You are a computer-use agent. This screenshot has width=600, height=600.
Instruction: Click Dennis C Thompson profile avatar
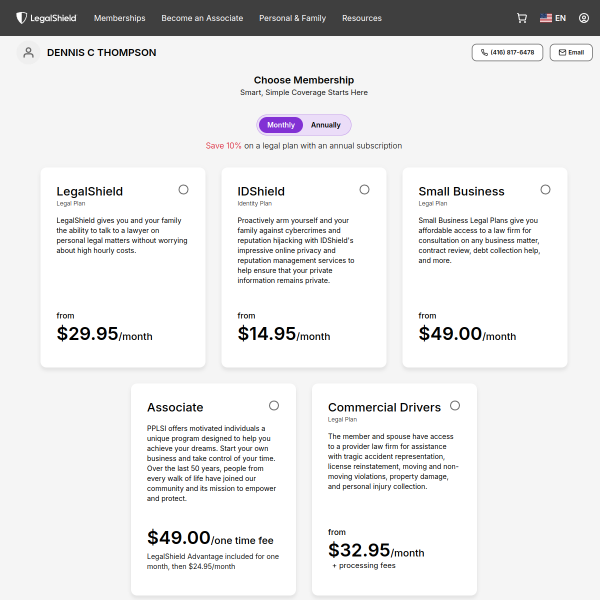click(28, 52)
